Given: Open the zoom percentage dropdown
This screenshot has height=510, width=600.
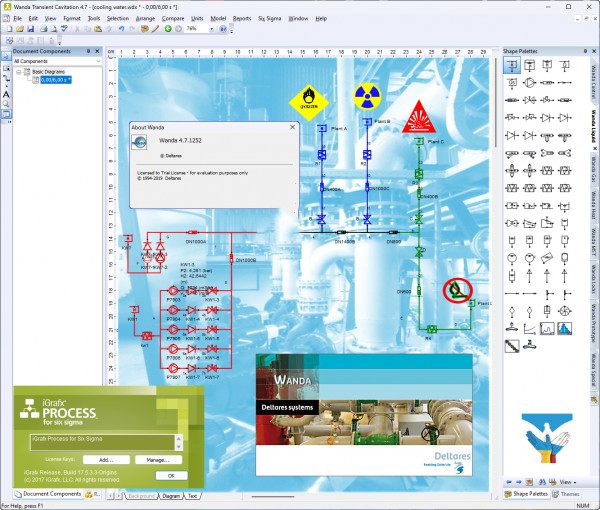Looking at the screenshot, I should tap(211, 29).
